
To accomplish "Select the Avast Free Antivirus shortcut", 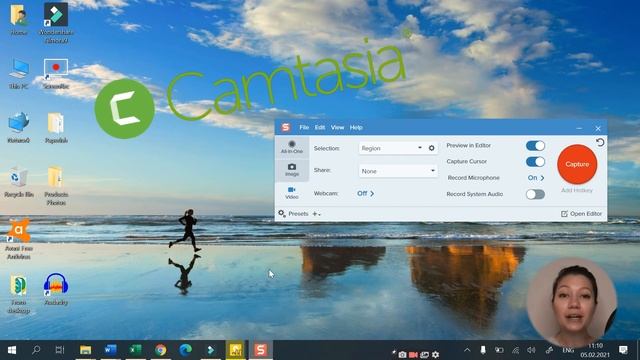I will [x=18, y=239].
